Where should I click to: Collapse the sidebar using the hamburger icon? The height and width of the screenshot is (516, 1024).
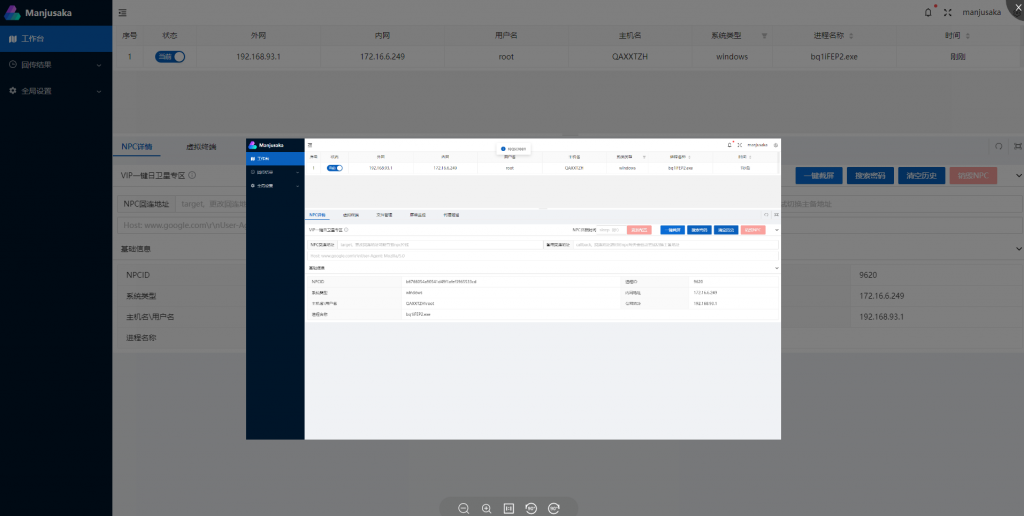click(122, 13)
